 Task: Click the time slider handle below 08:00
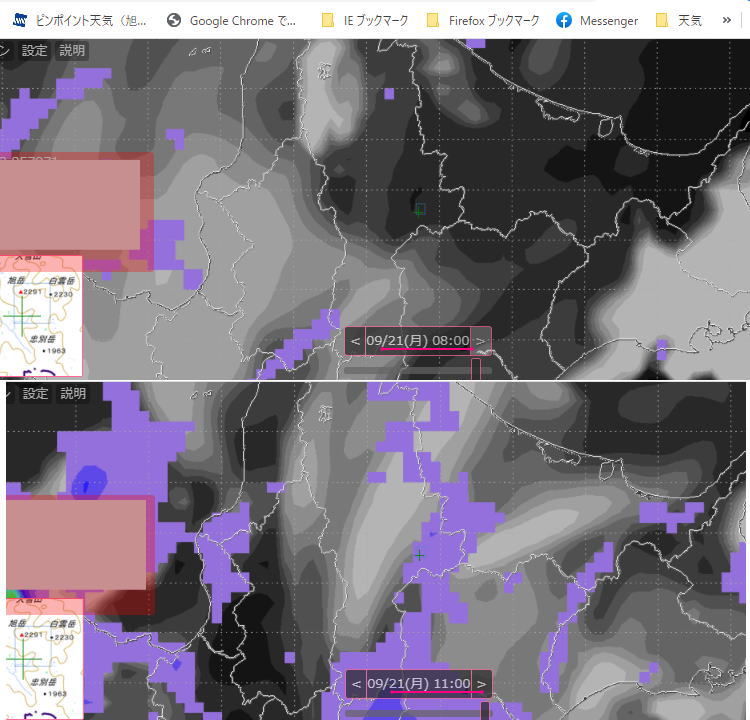[x=475, y=369]
